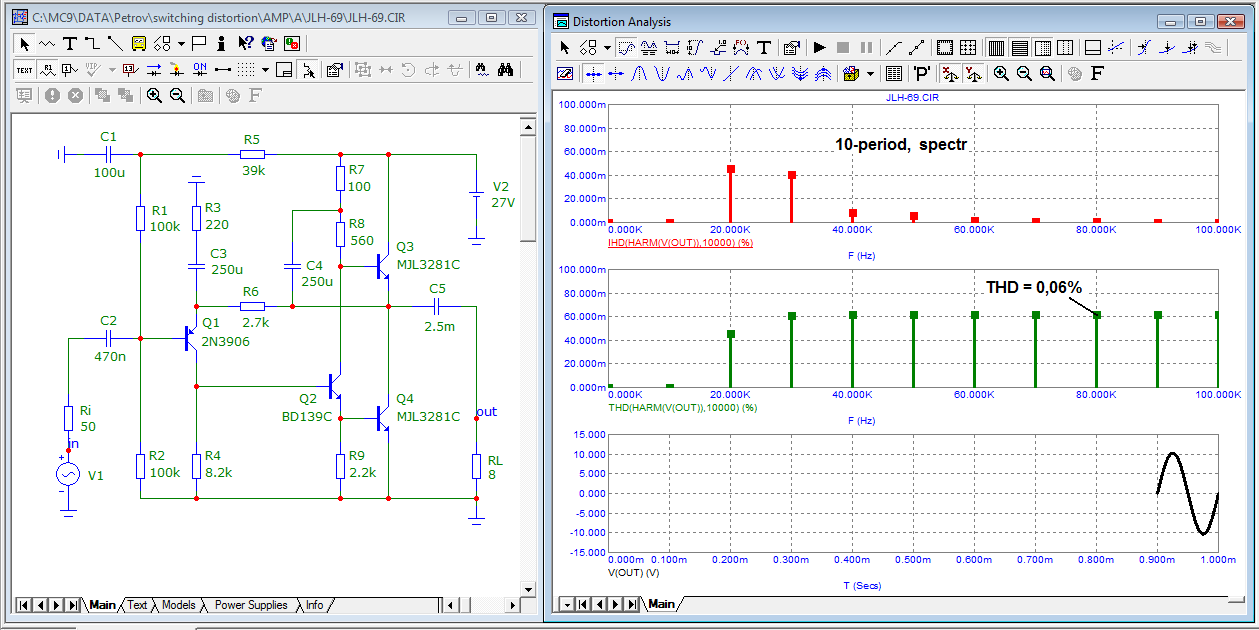Open the graphics shapes dropdown arrow
Screen dimensions: 1259x630
tap(181, 44)
